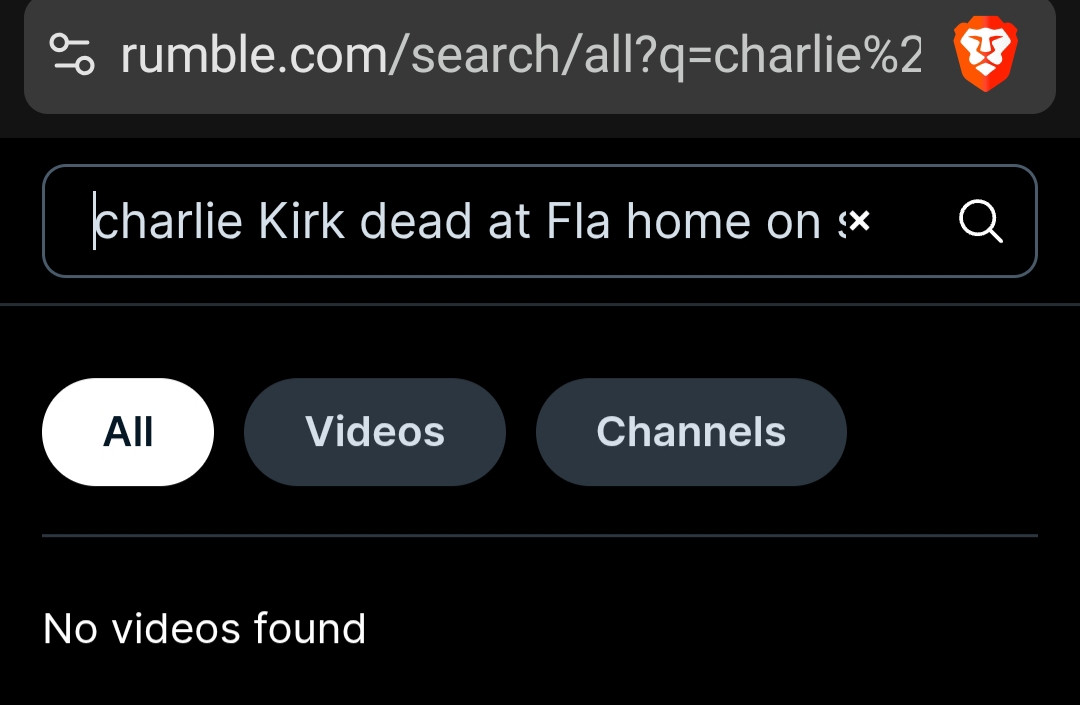The image size is (1080, 705).
Task: Place cursor in the Rumble search query box
Action: click(460, 221)
